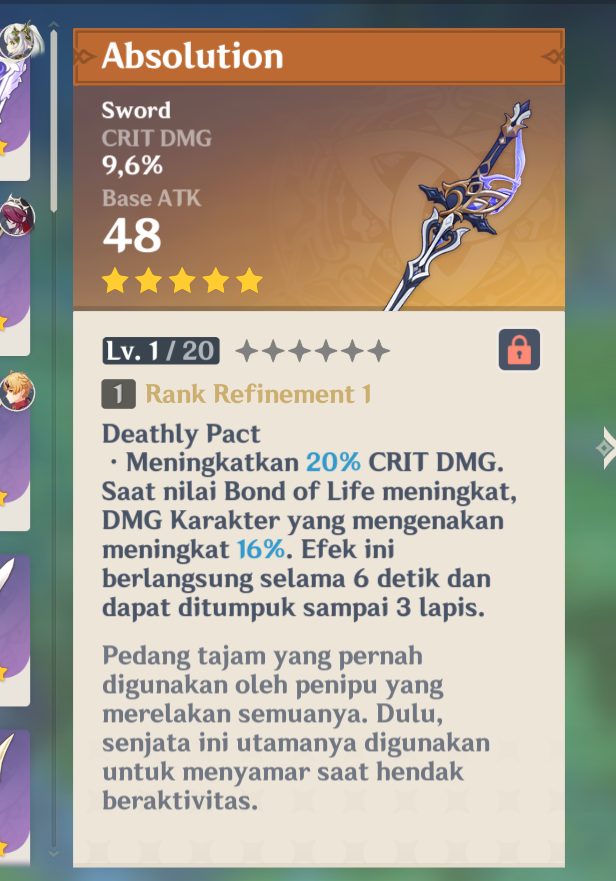The width and height of the screenshot is (616, 881).
Task: Go to next weapon with right arrow
Action: pos(605,448)
